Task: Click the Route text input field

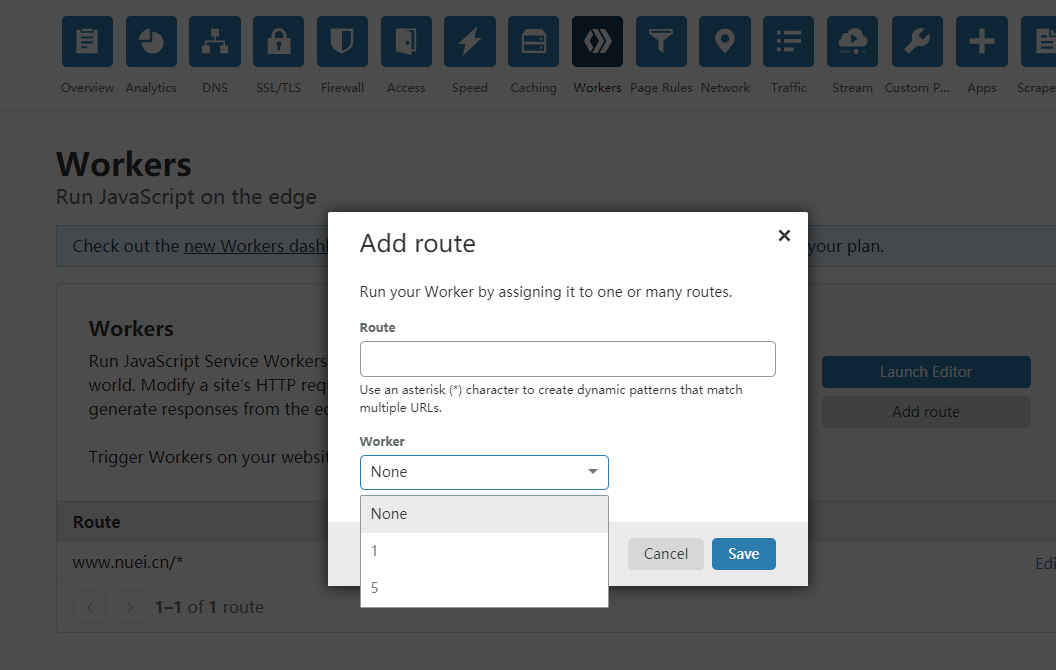Action: [567, 359]
